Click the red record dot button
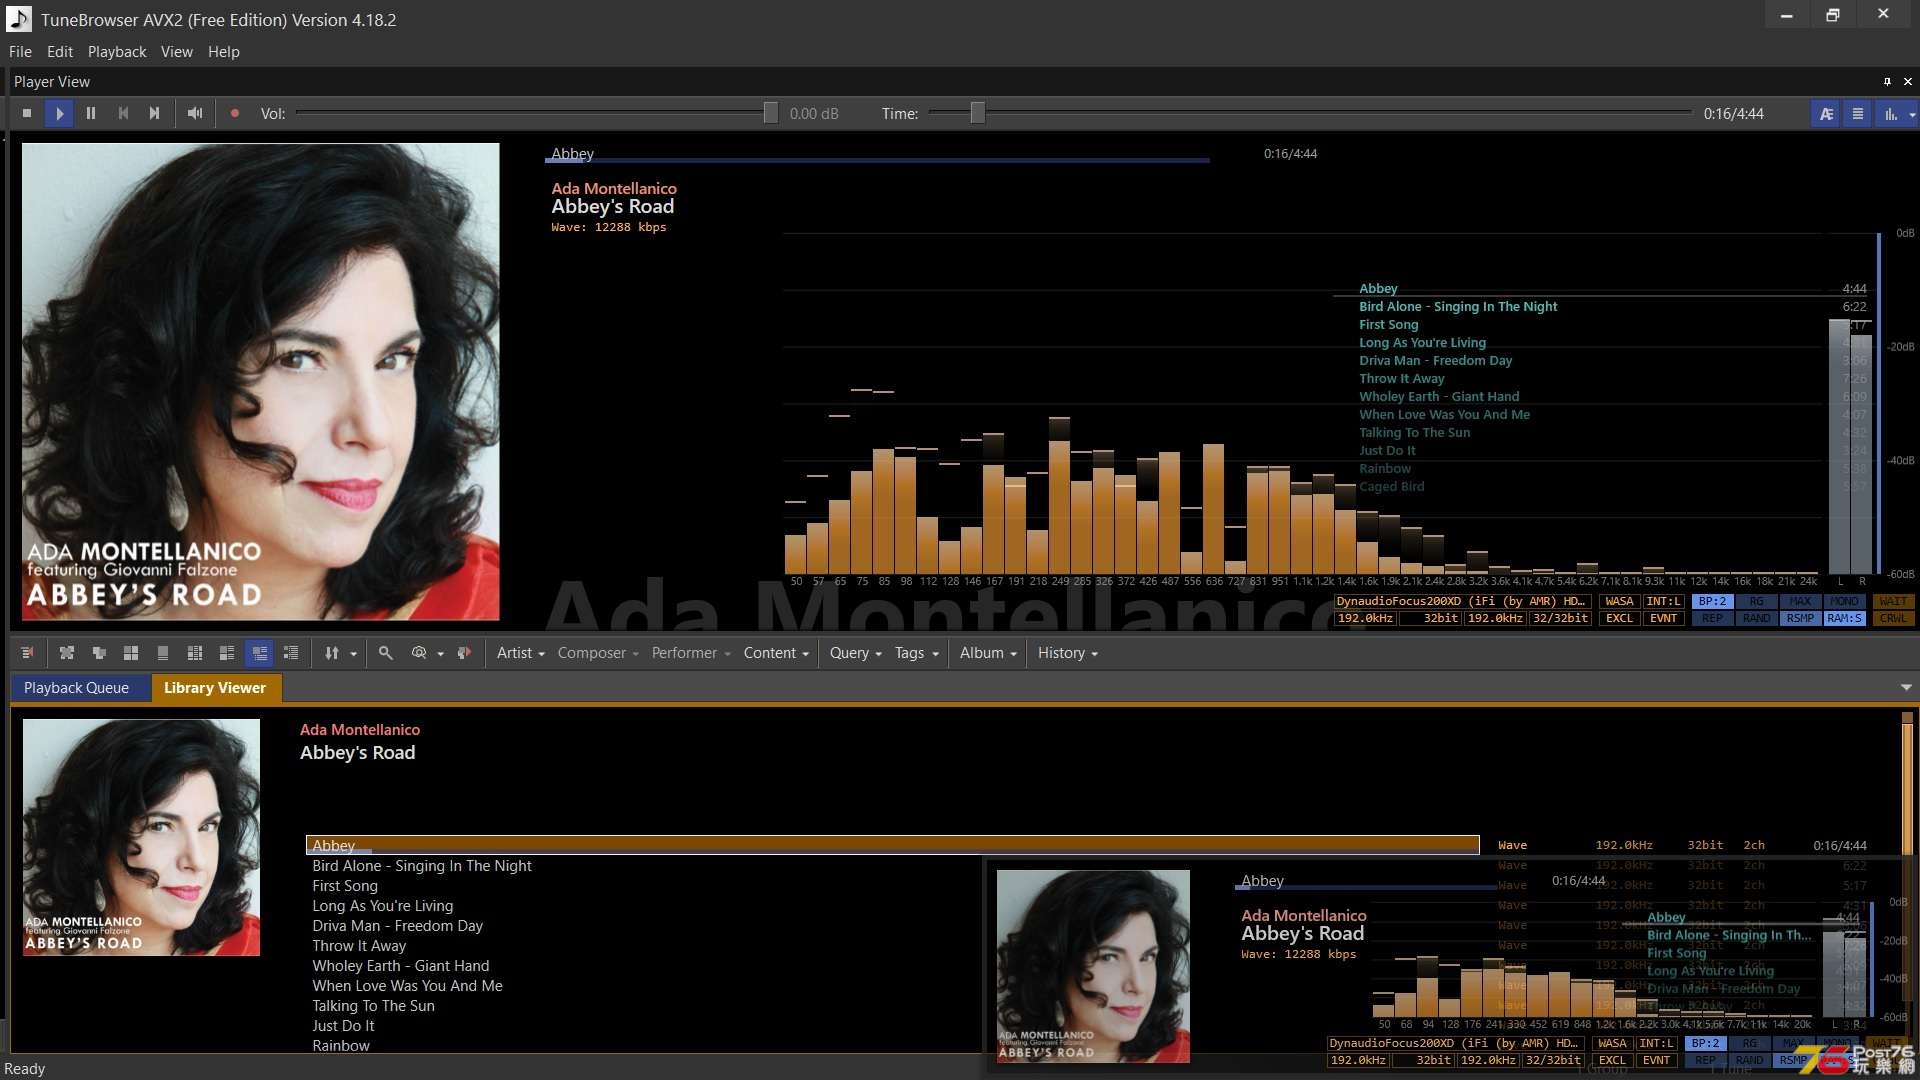The image size is (1920, 1080). (234, 114)
